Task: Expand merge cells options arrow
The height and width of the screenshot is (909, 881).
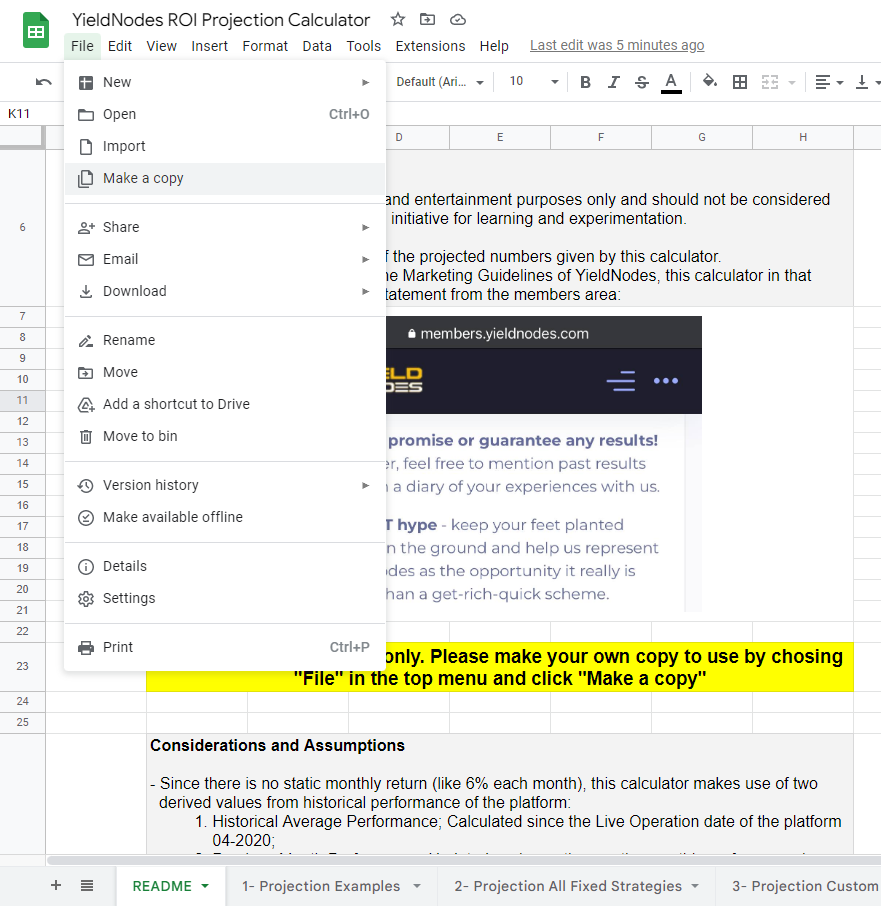Action: (x=792, y=82)
